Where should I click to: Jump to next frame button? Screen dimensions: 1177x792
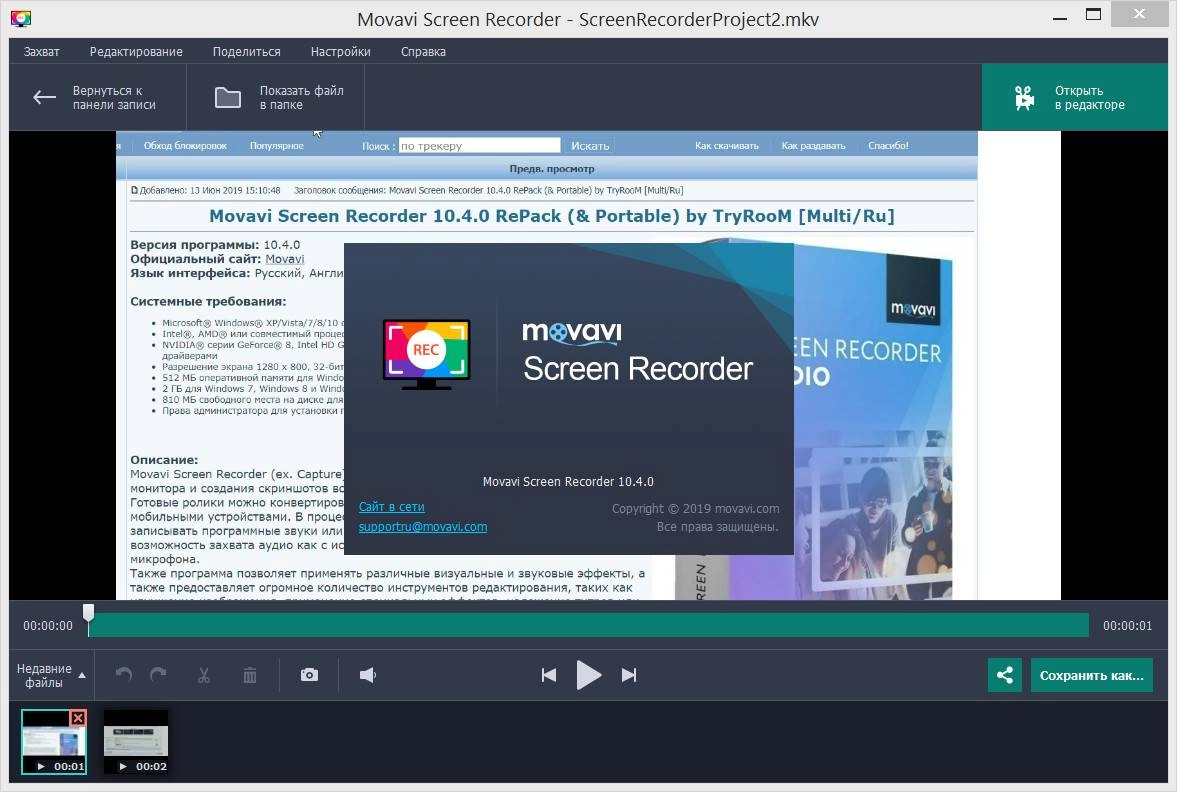click(x=629, y=675)
